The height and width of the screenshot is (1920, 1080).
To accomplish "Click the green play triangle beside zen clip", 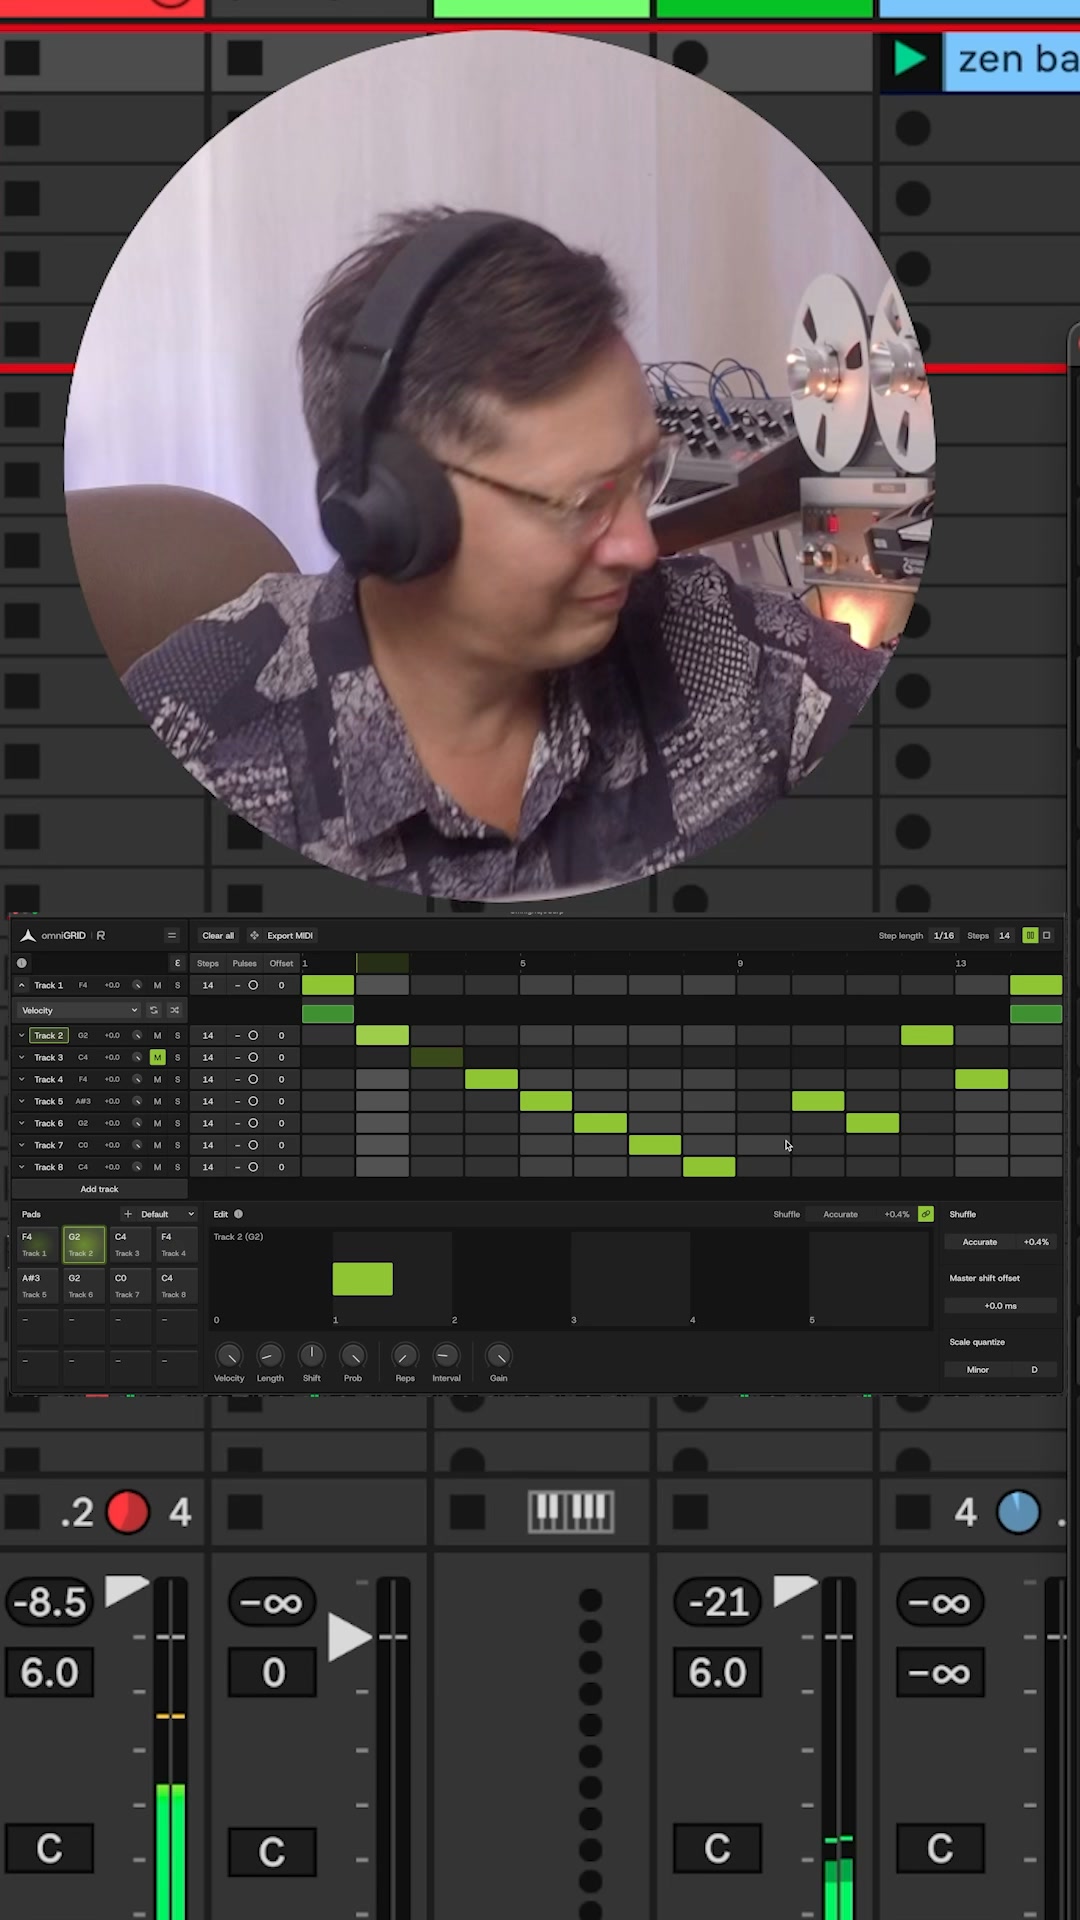I will (x=909, y=58).
